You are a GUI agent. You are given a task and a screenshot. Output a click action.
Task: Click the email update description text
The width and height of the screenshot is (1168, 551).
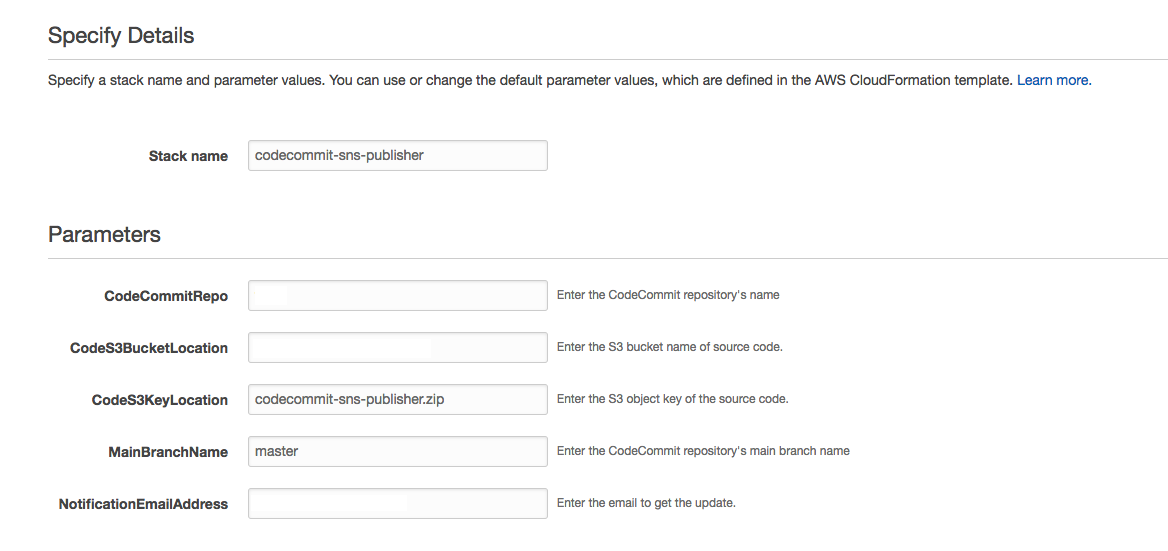646,503
